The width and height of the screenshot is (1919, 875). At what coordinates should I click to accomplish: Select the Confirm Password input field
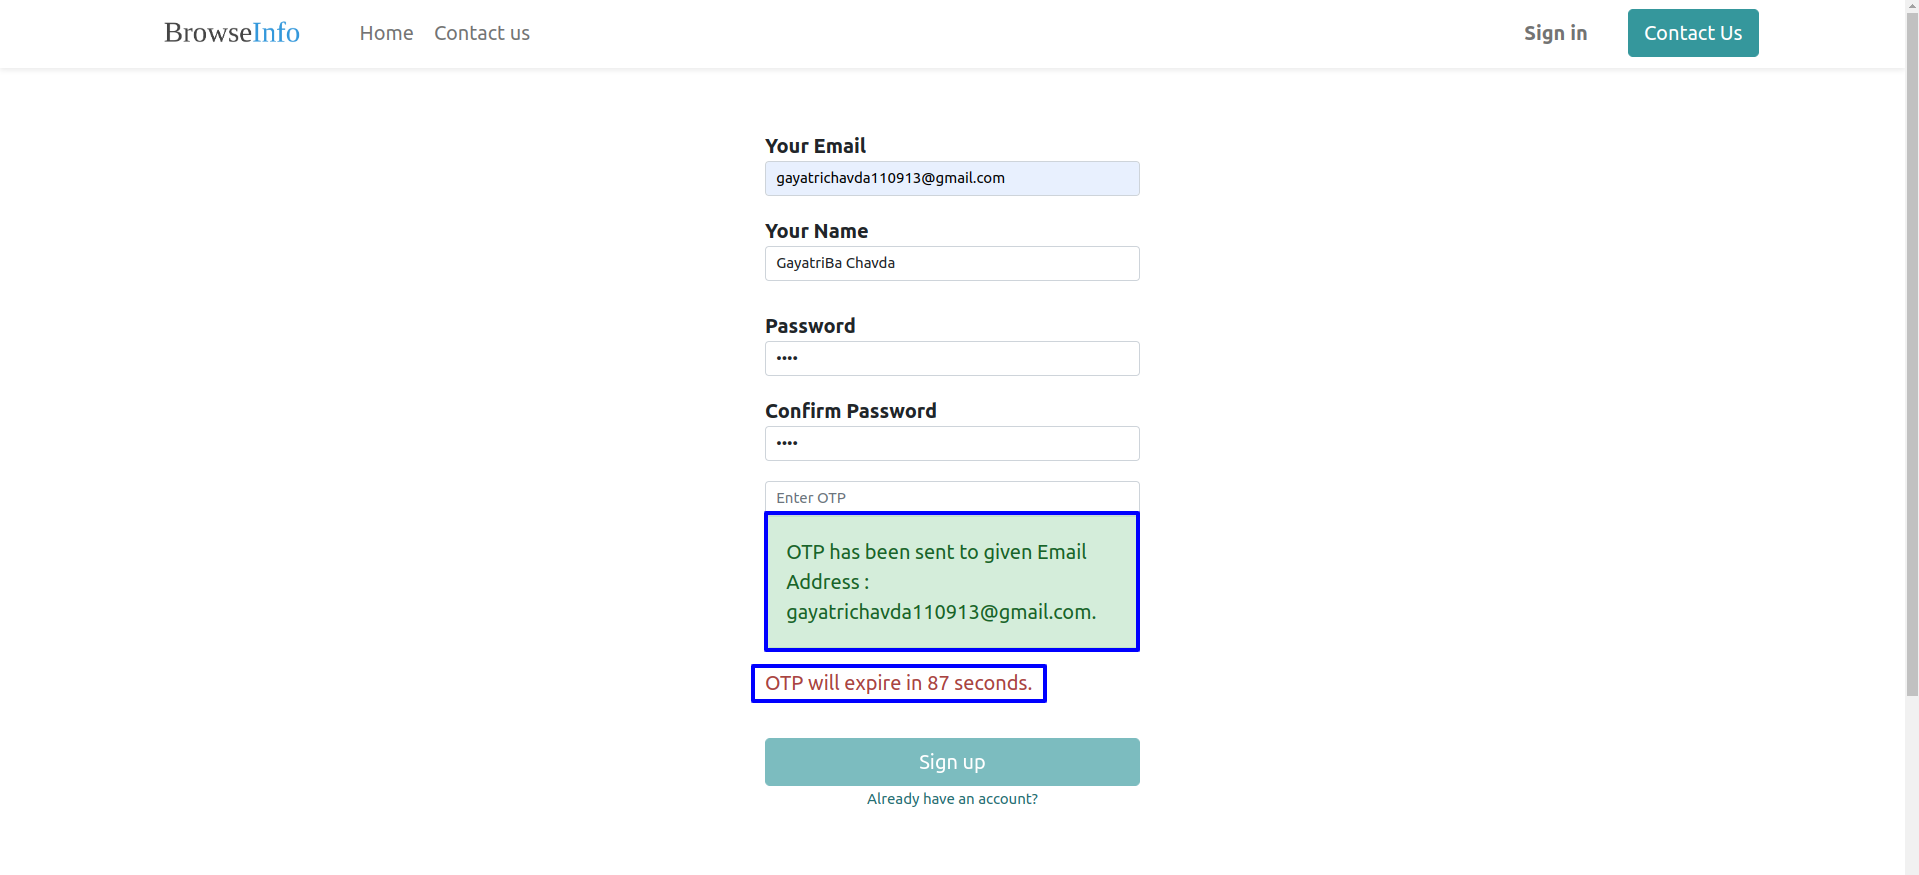coord(952,443)
